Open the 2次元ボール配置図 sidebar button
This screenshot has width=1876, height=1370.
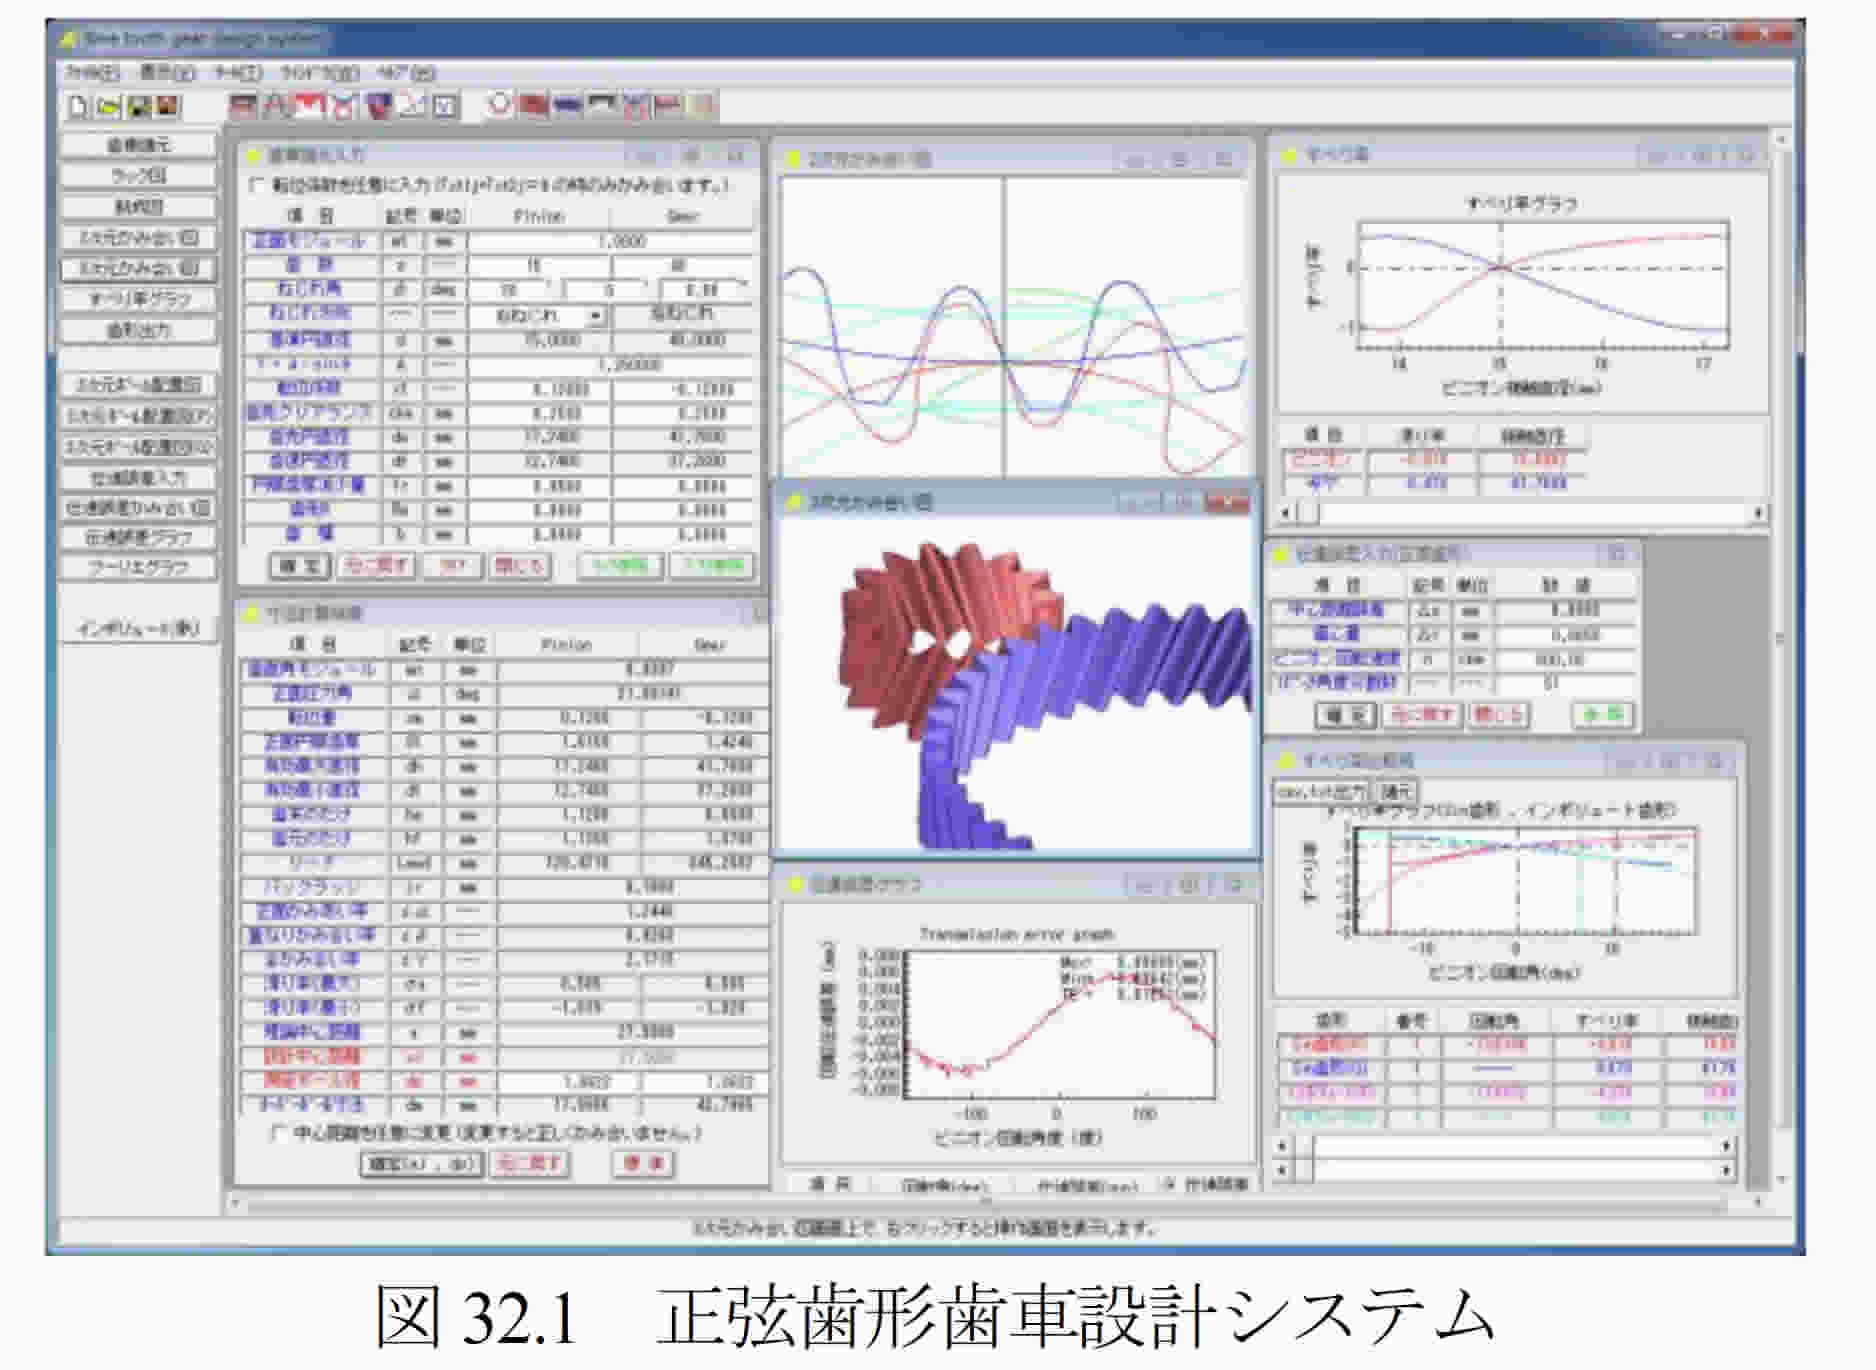coord(139,385)
